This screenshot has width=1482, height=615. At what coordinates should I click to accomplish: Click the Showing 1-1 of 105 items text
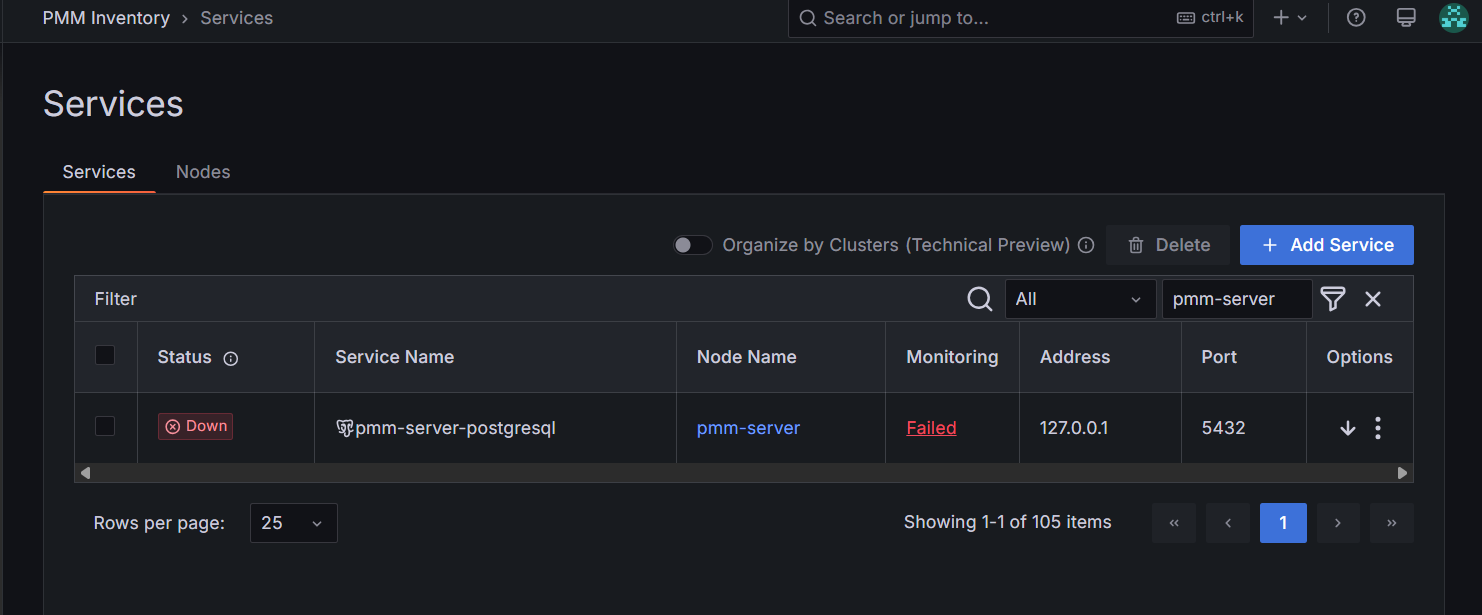point(1008,522)
